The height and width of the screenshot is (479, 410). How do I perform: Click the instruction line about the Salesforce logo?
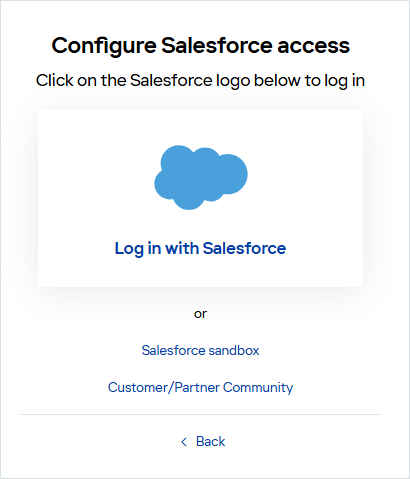point(200,81)
